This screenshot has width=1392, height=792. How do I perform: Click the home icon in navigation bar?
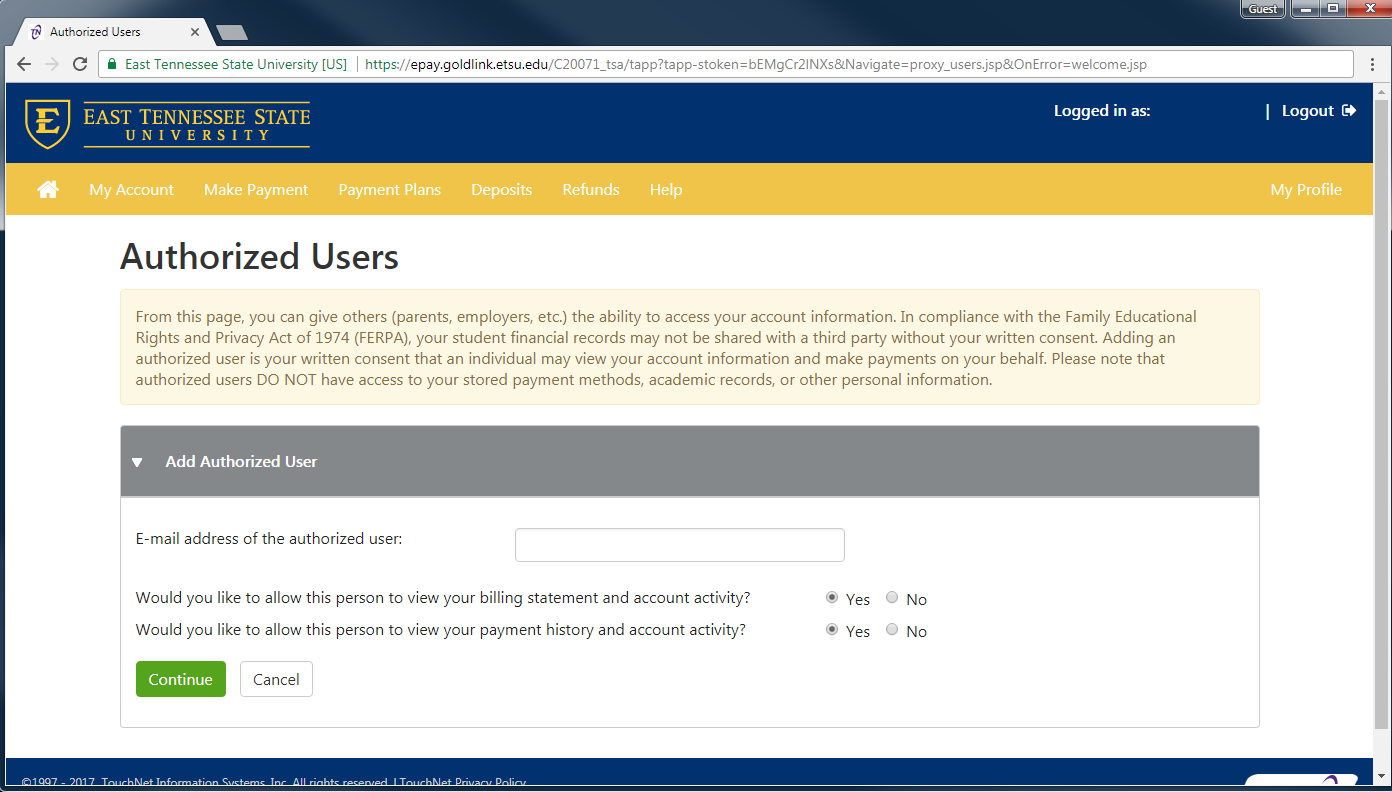tap(48, 189)
